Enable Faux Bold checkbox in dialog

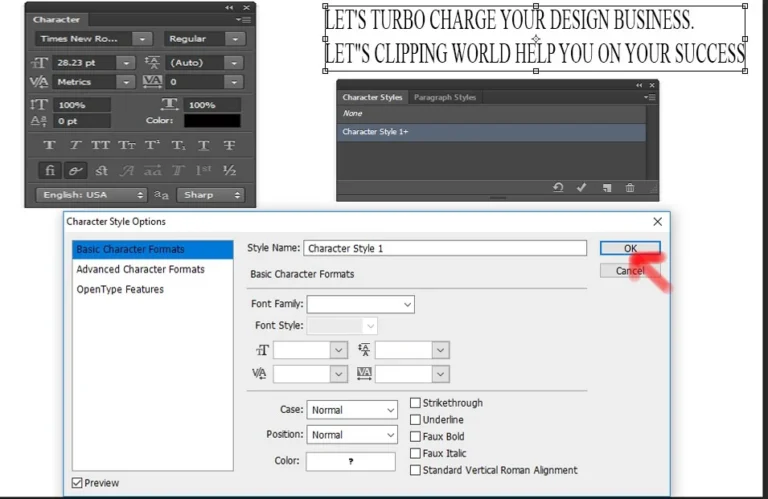tap(415, 436)
